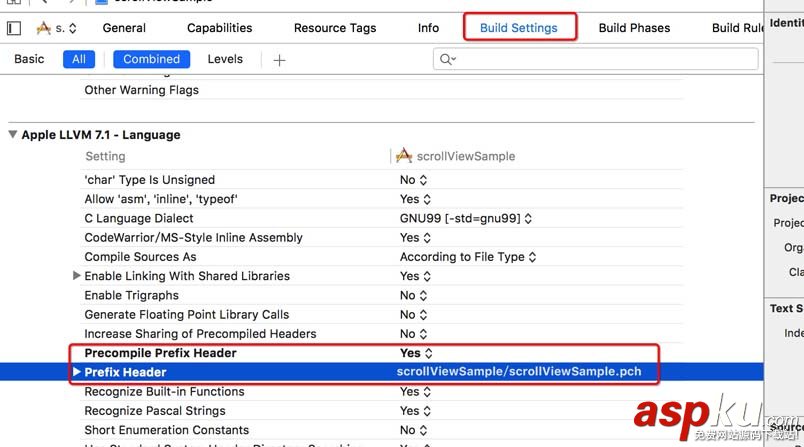The image size is (804, 447).
Task: Open the Build Settings tab
Action: point(519,28)
